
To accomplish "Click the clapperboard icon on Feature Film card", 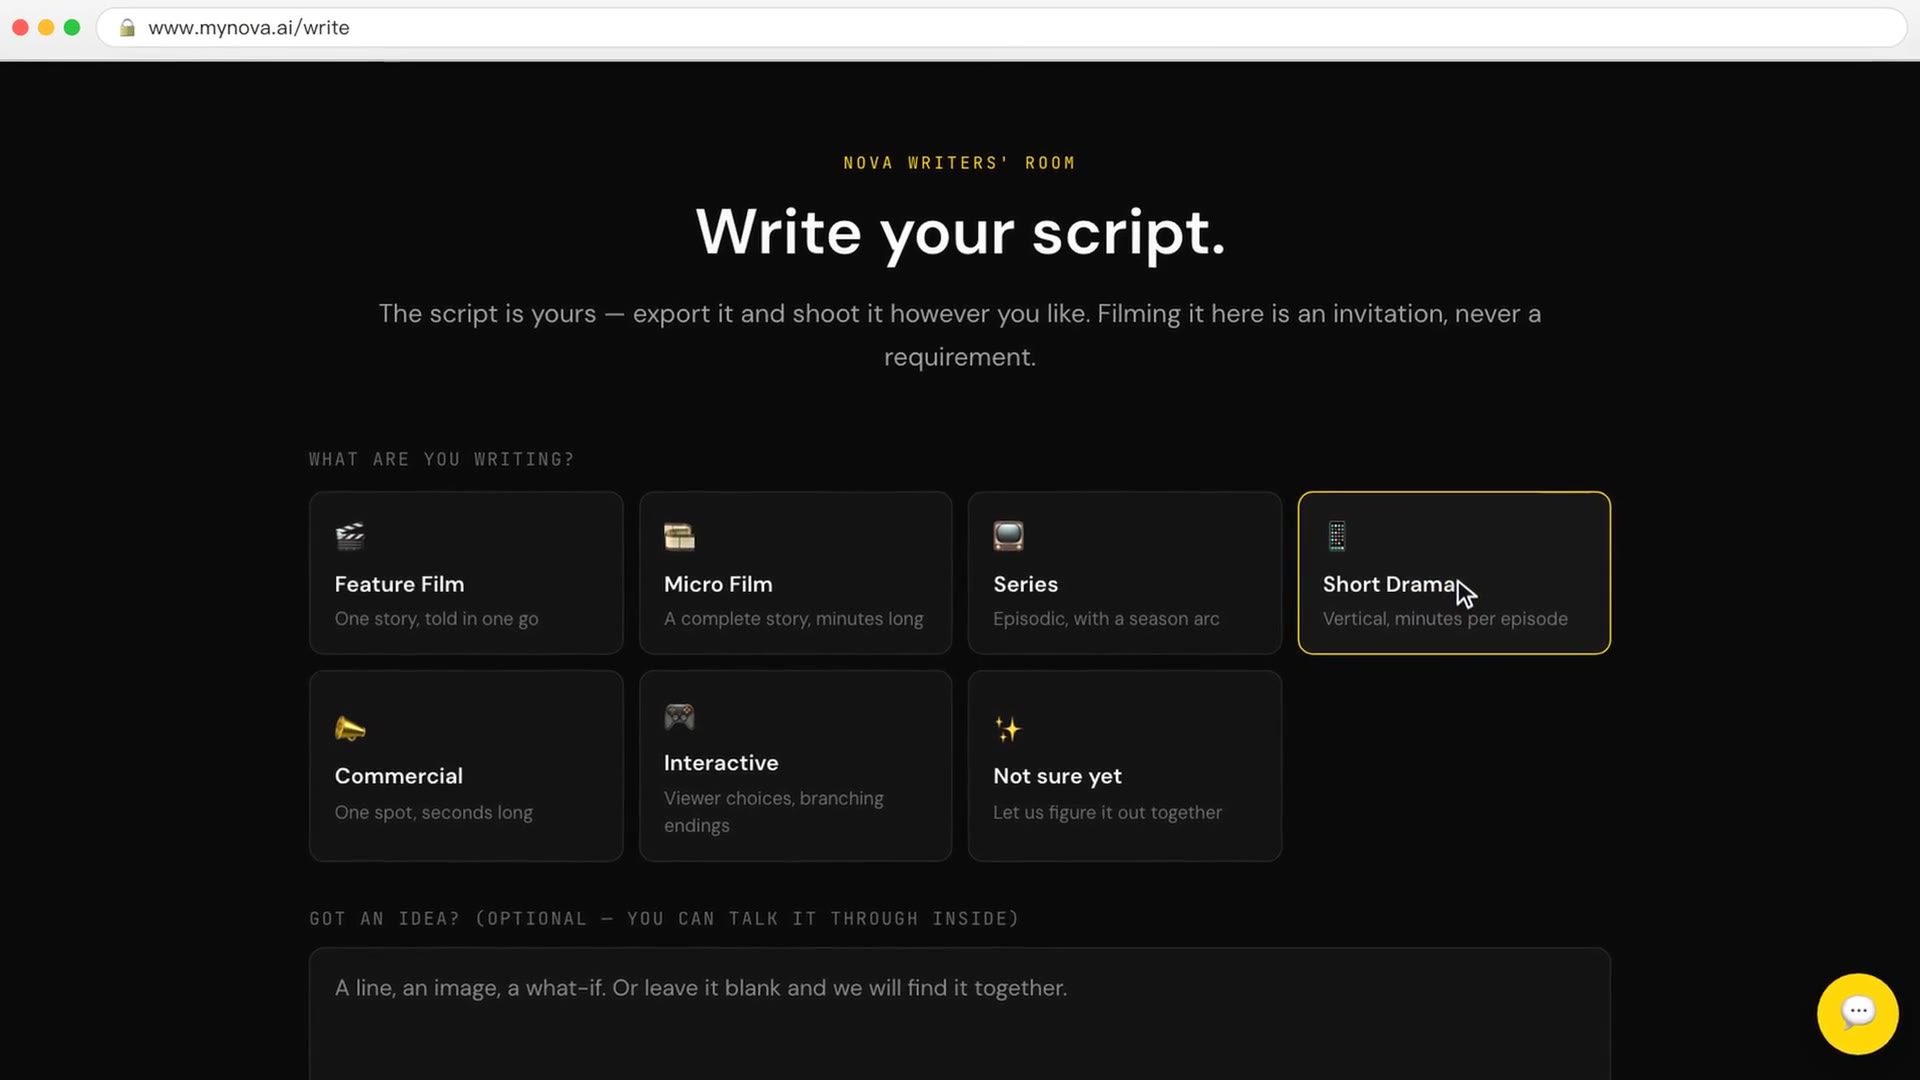I will pos(350,536).
